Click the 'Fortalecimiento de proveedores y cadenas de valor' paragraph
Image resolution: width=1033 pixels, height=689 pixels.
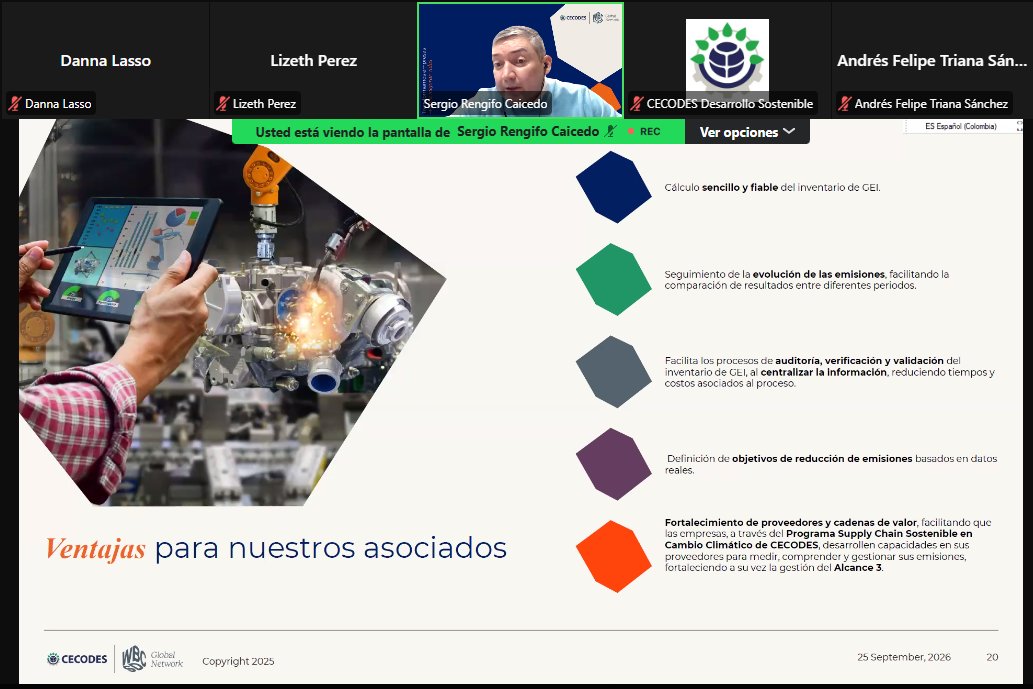point(828,545)
